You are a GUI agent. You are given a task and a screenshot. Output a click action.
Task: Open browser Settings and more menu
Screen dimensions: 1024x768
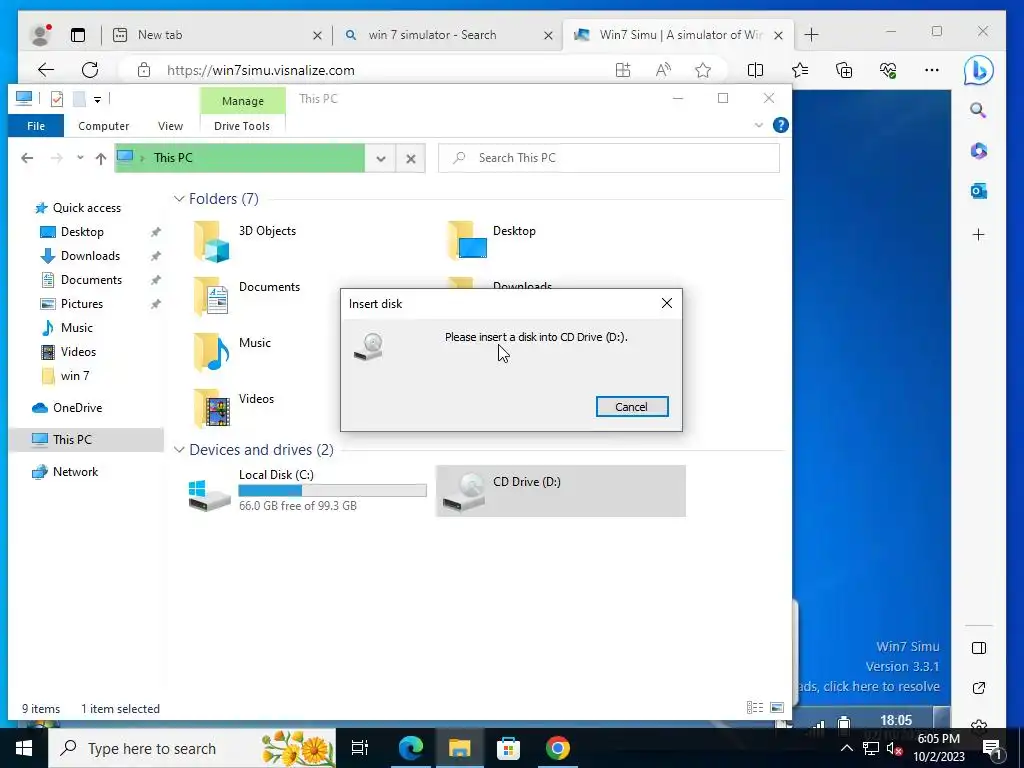[x=931, y=70]
